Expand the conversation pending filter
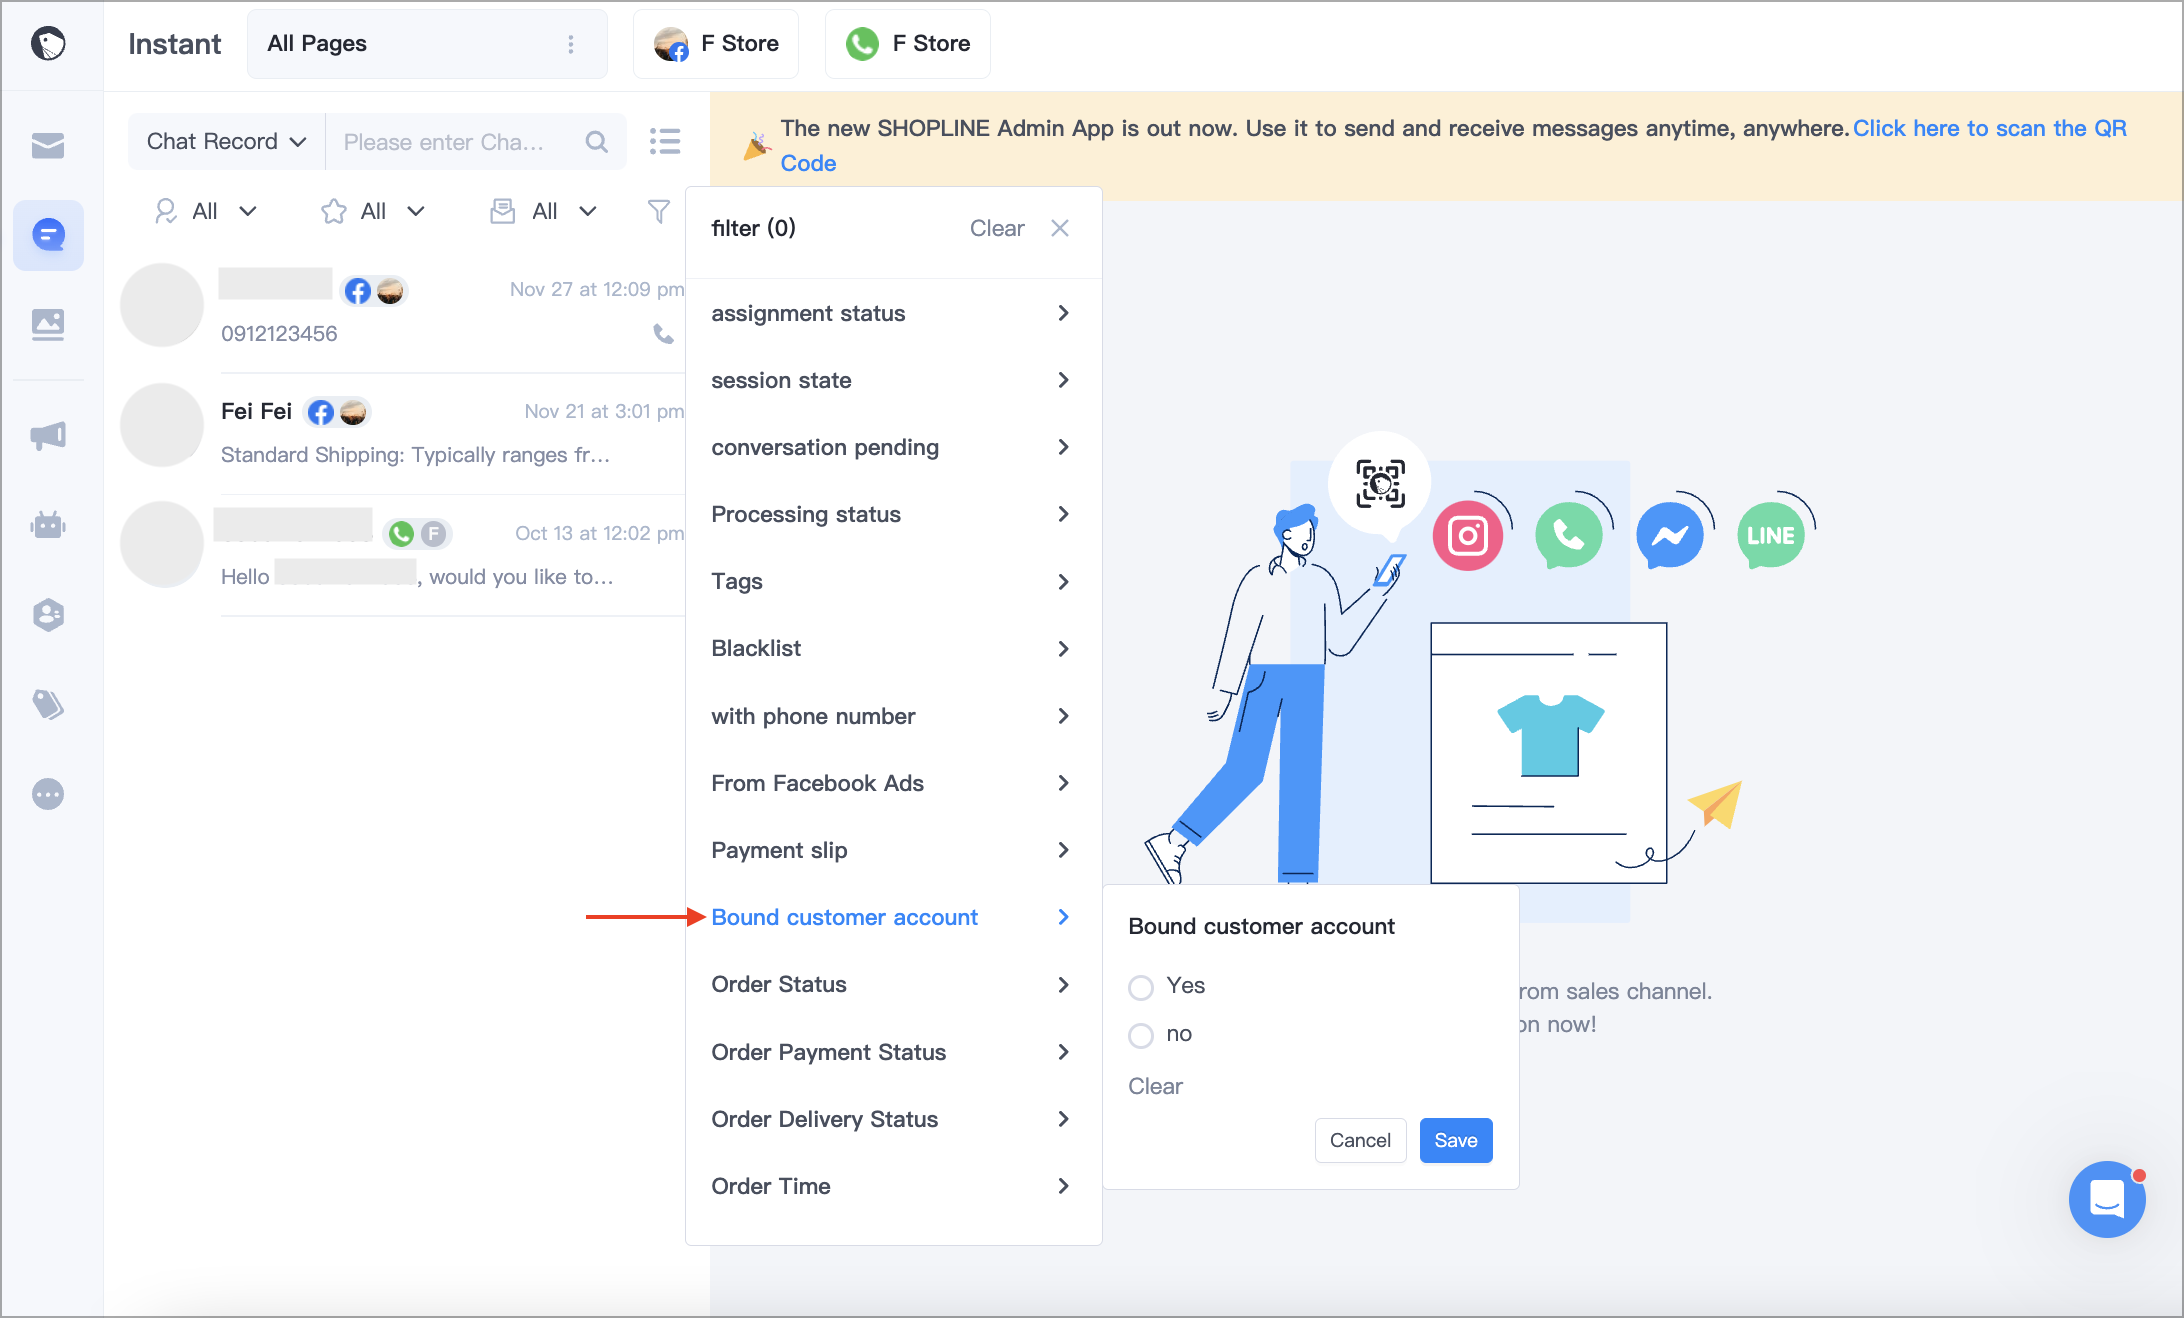This screenshot has width=2184, height=1318. (892, 448)
